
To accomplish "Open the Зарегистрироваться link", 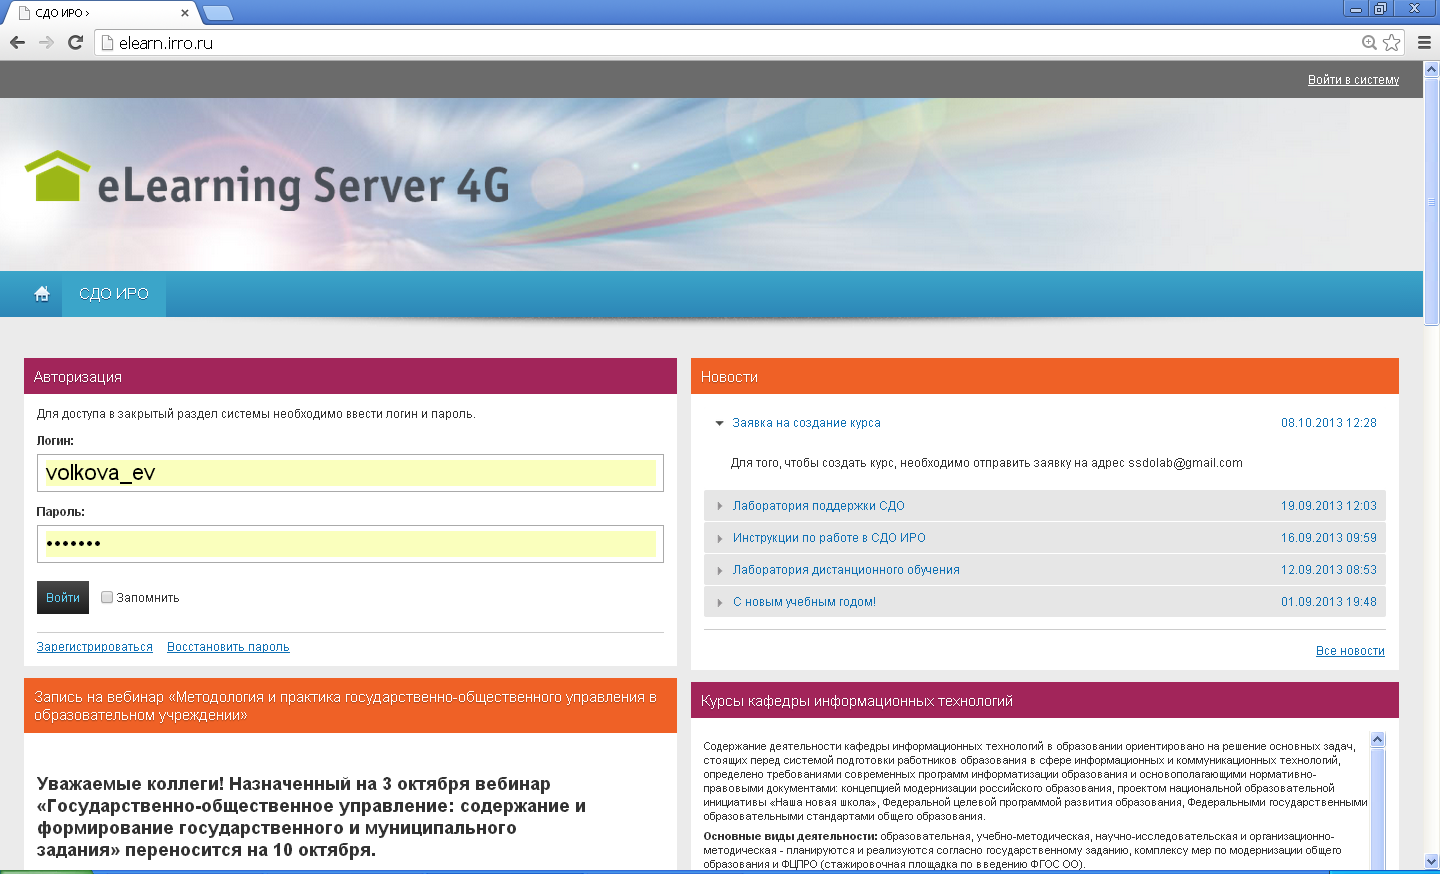I will pos(95,647).
